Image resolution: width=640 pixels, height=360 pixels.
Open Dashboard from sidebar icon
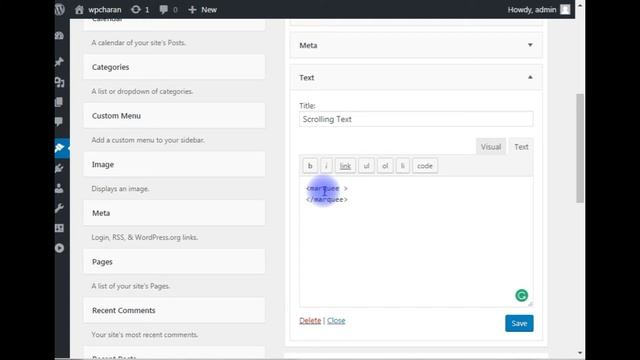[60, 36]
